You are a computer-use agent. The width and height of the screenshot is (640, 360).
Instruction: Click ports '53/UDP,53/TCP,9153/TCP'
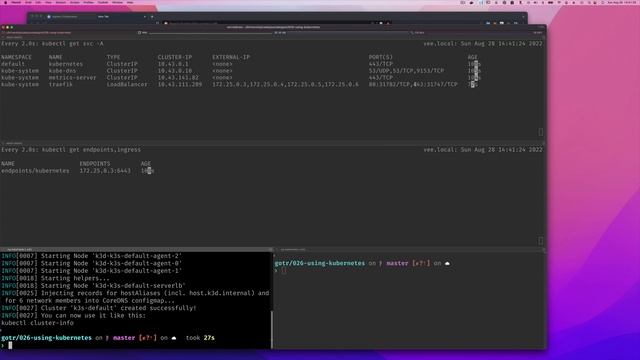tap(406, 71)
